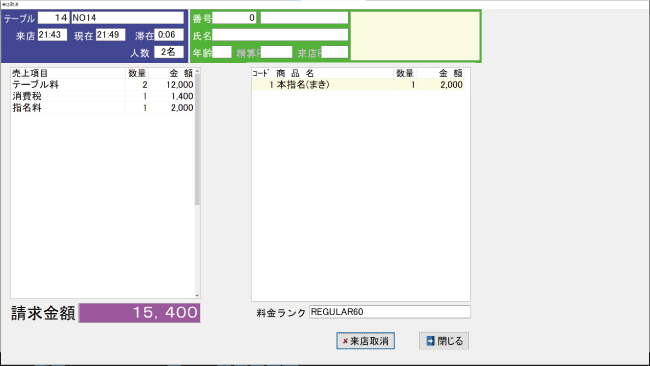Click the pale yellow memo area
Screen dimensions: 650x366
[x=415, y=36]
